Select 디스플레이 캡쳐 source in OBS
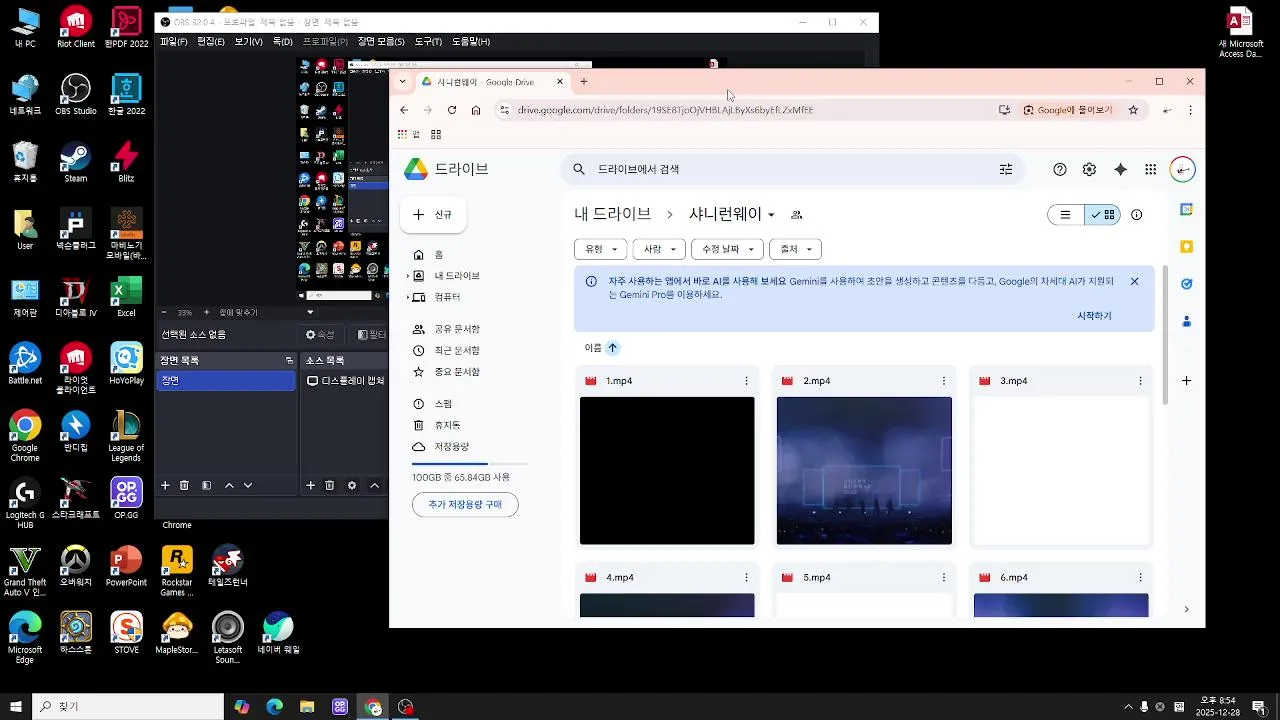This screenshot has height=720, width=1280. pyautogui.click(x=345, y=381)
